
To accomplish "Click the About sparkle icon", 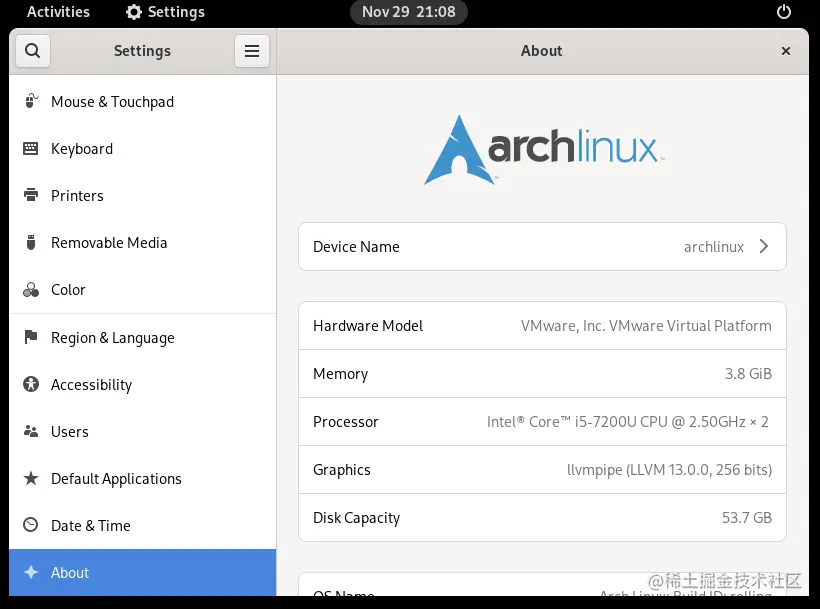I will pyautogui.click(x=31, y=572).
